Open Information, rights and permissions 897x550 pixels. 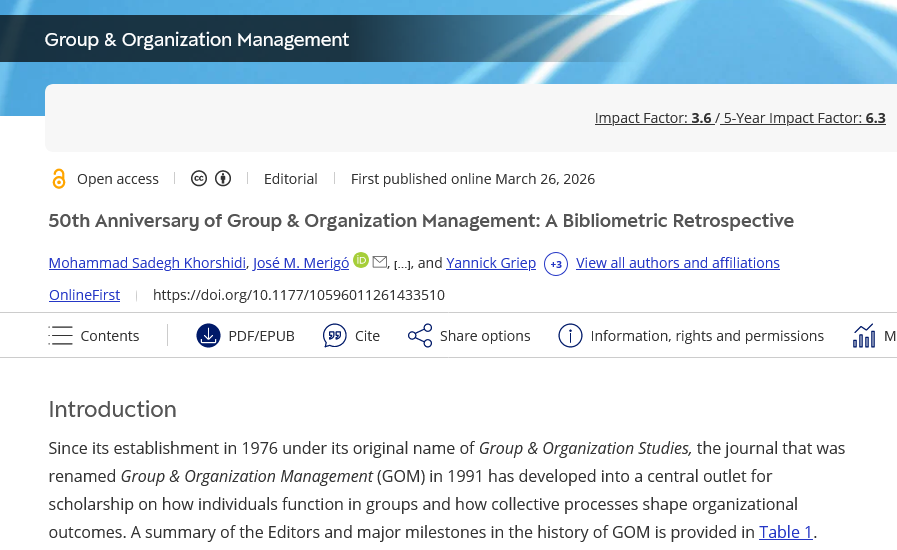[x=691, y=335]
